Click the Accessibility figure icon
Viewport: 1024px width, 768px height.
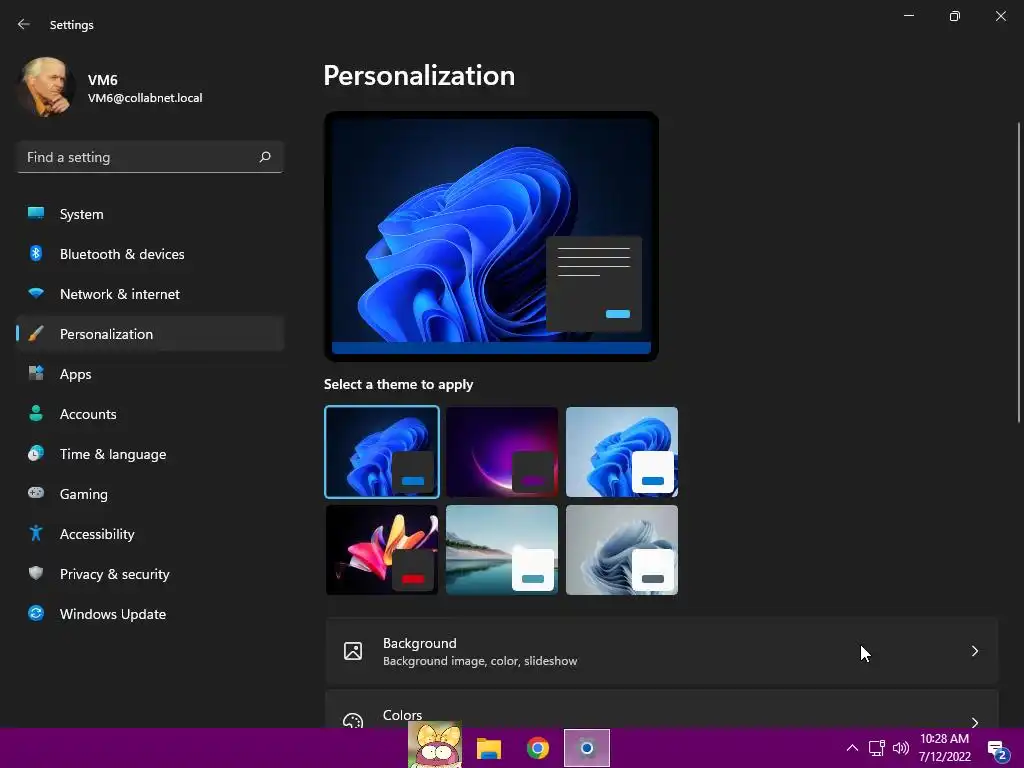click(x=36, y=534)
